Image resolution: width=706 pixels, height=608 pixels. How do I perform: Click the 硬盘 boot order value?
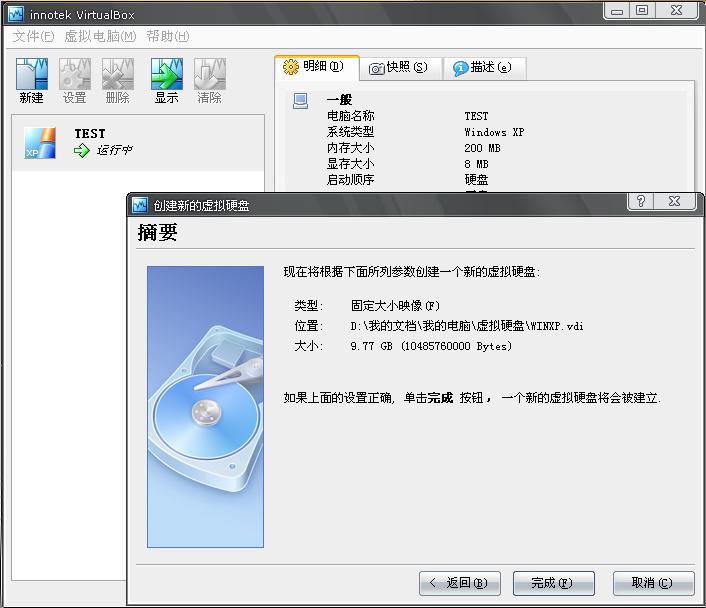476,180
